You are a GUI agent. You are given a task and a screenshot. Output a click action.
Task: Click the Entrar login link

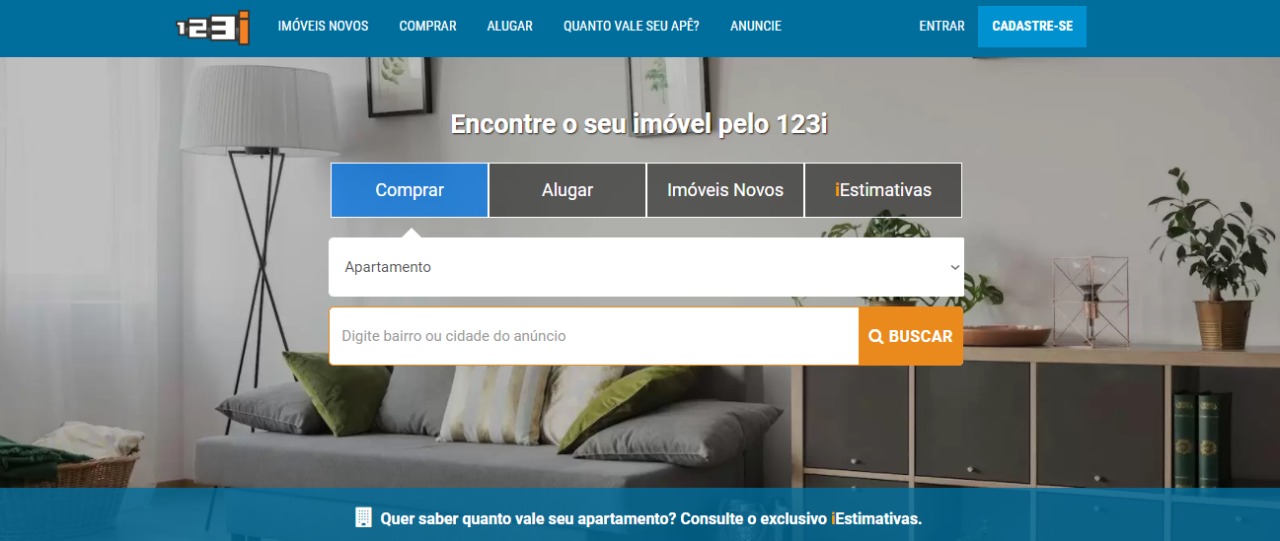pos(942,26)
